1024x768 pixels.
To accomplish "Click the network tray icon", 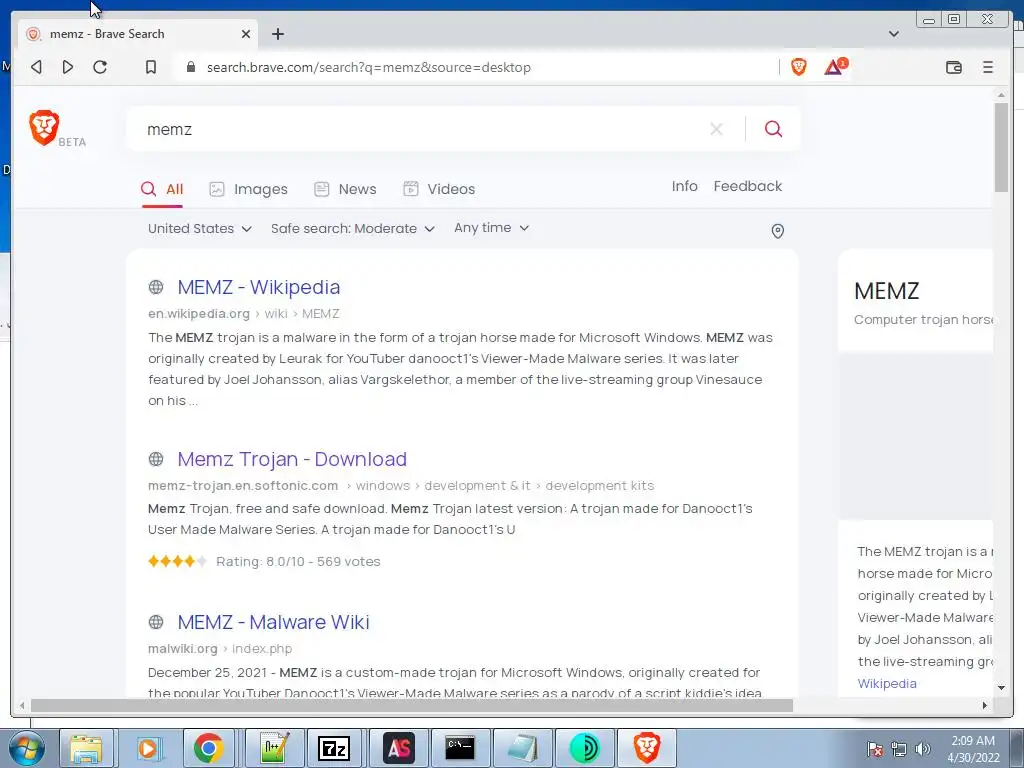I will point(899,749).
